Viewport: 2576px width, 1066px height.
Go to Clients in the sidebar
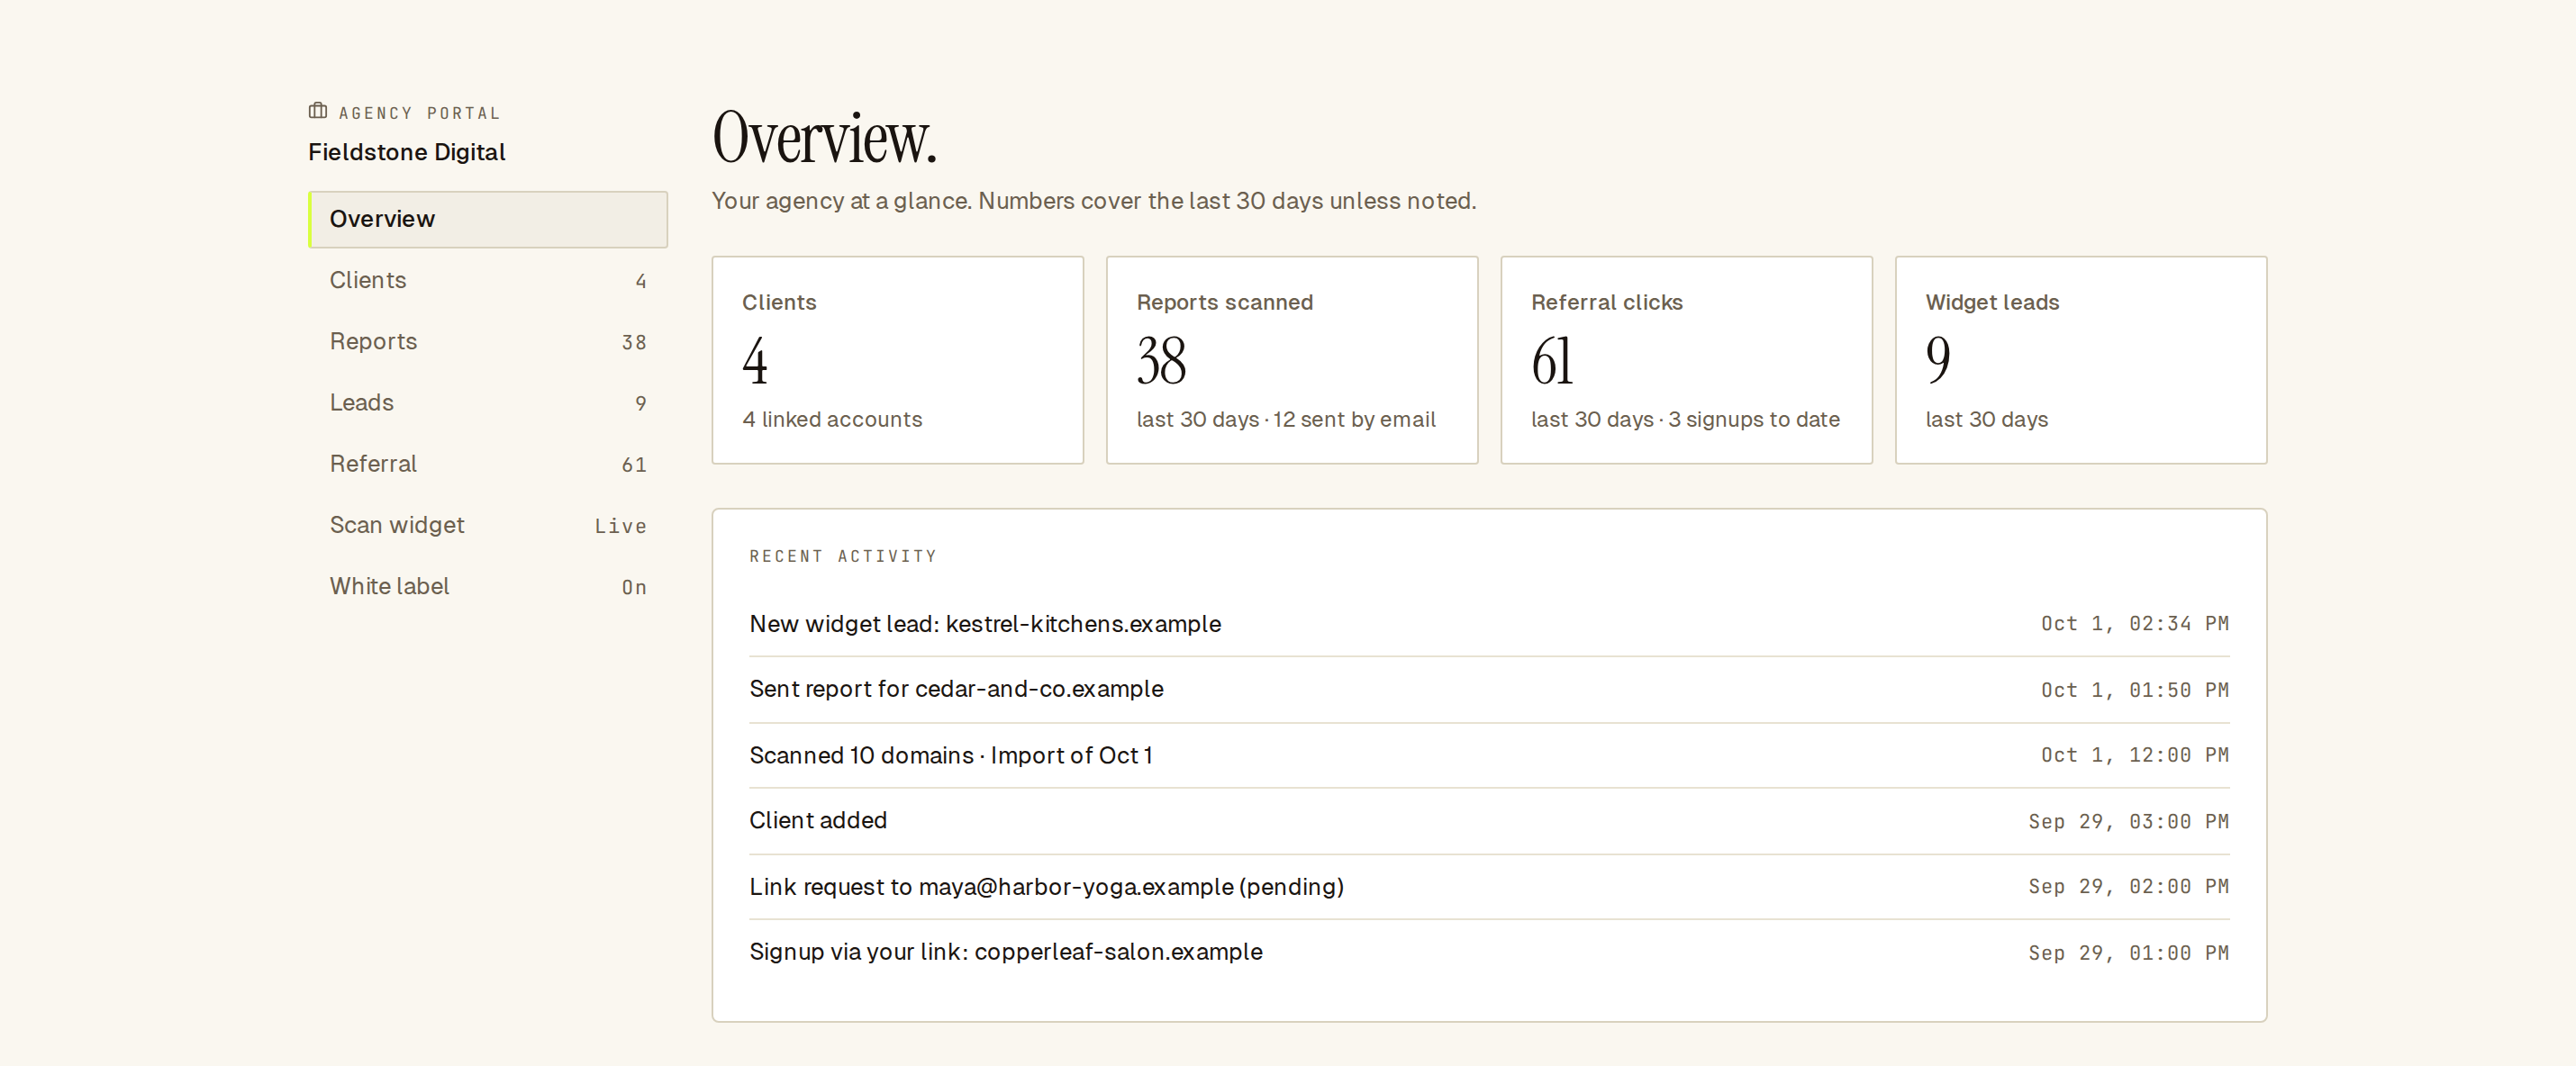[x=488, y=281]
